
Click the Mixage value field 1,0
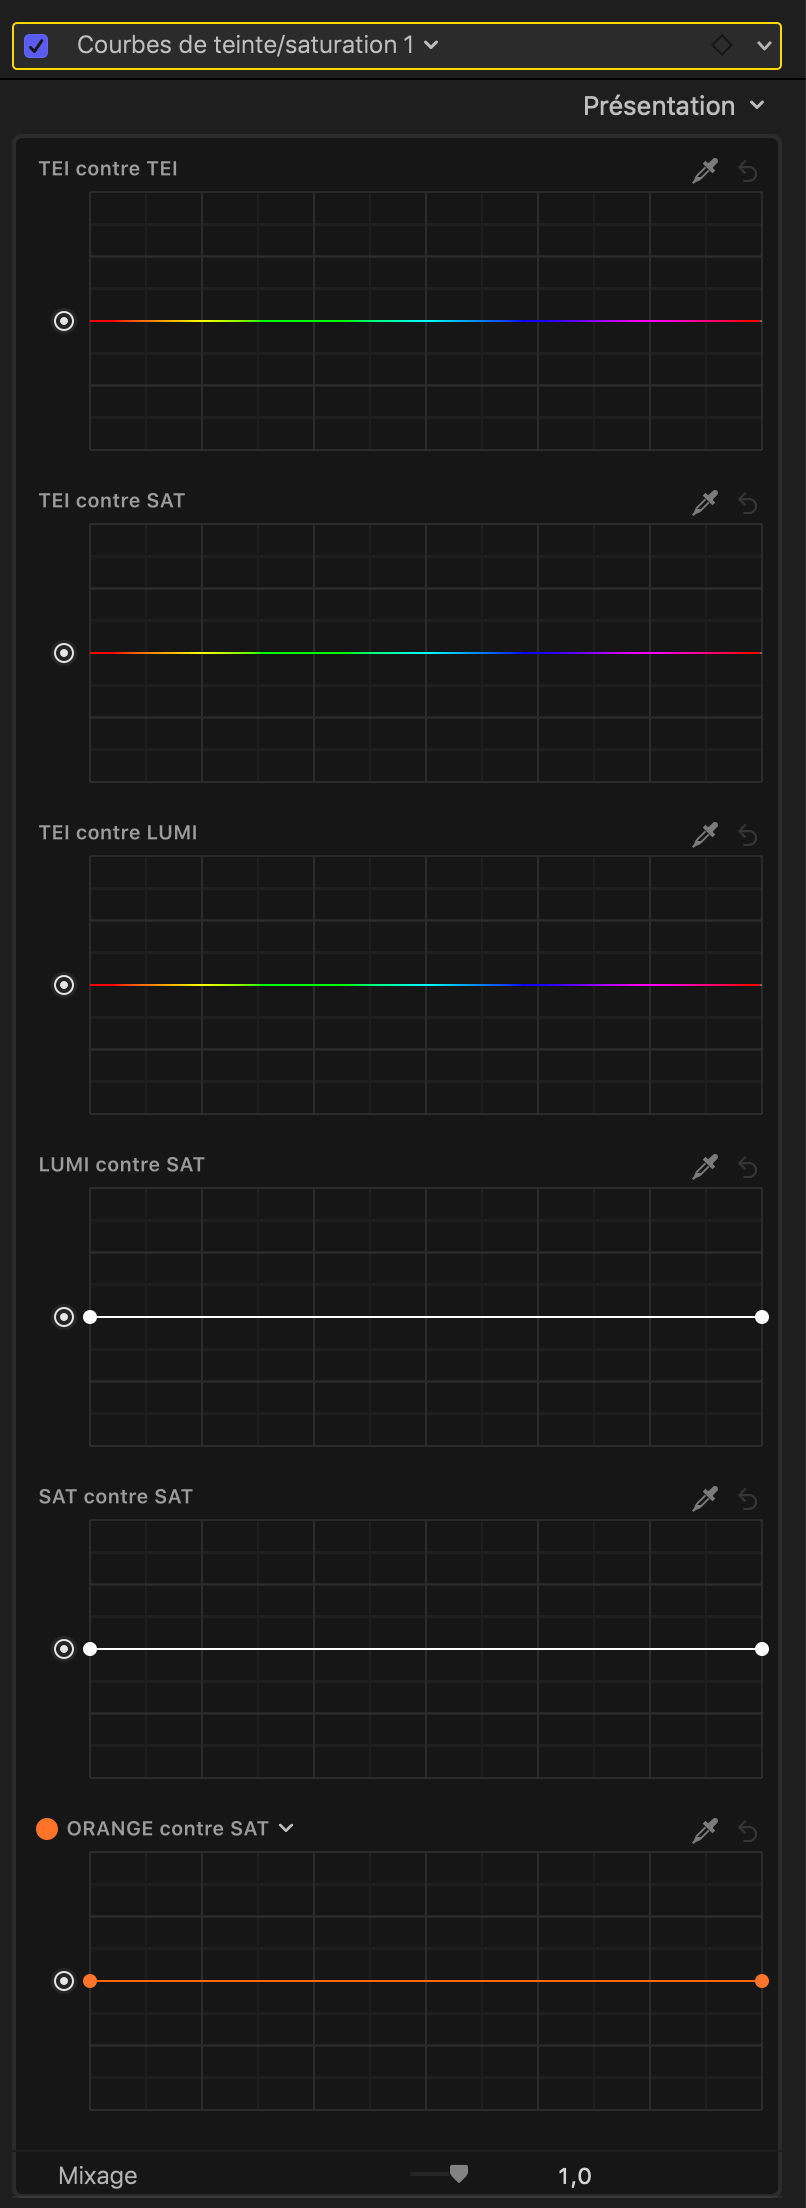coord(574,2176)
